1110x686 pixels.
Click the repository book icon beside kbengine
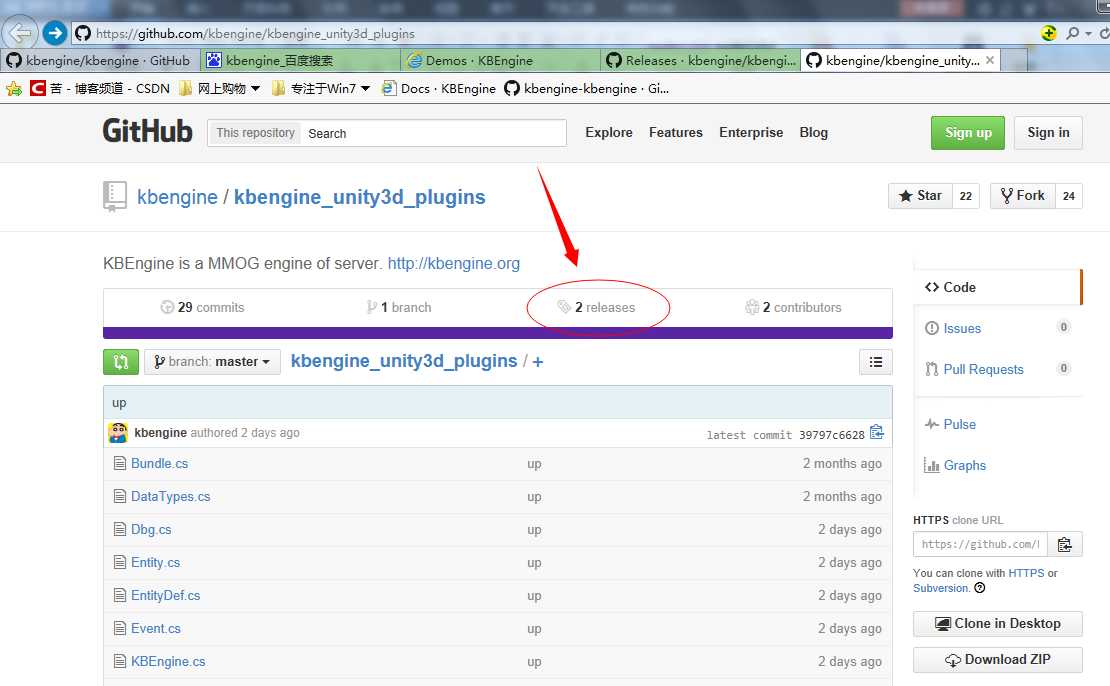pos(115,196)
